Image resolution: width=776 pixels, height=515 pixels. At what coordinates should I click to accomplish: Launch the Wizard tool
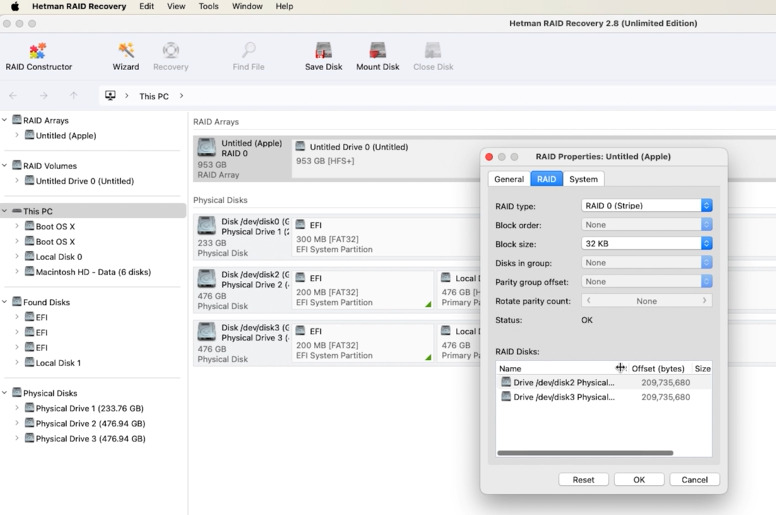(126, 57)
